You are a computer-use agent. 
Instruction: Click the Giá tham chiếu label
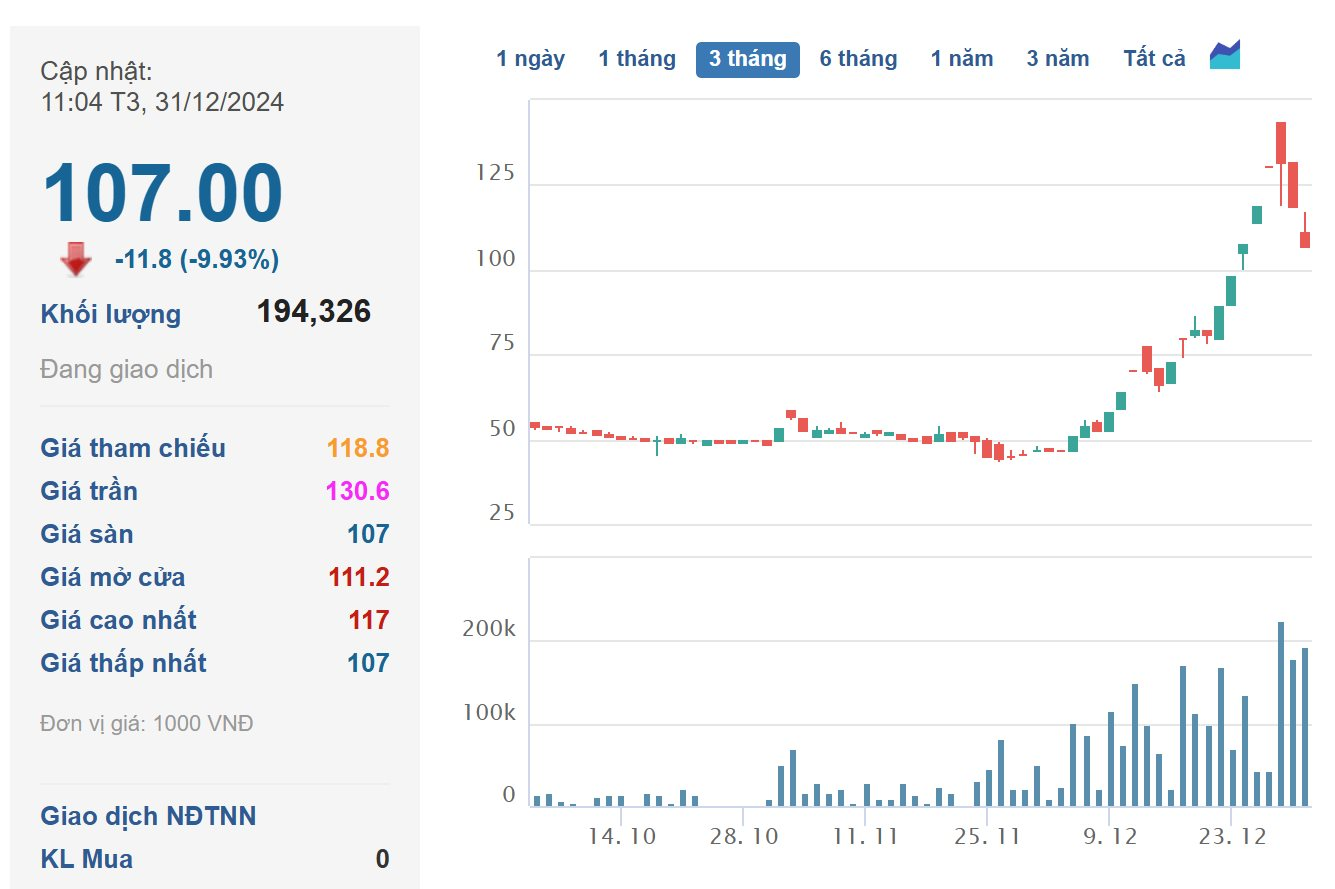(x=133, y=448)
